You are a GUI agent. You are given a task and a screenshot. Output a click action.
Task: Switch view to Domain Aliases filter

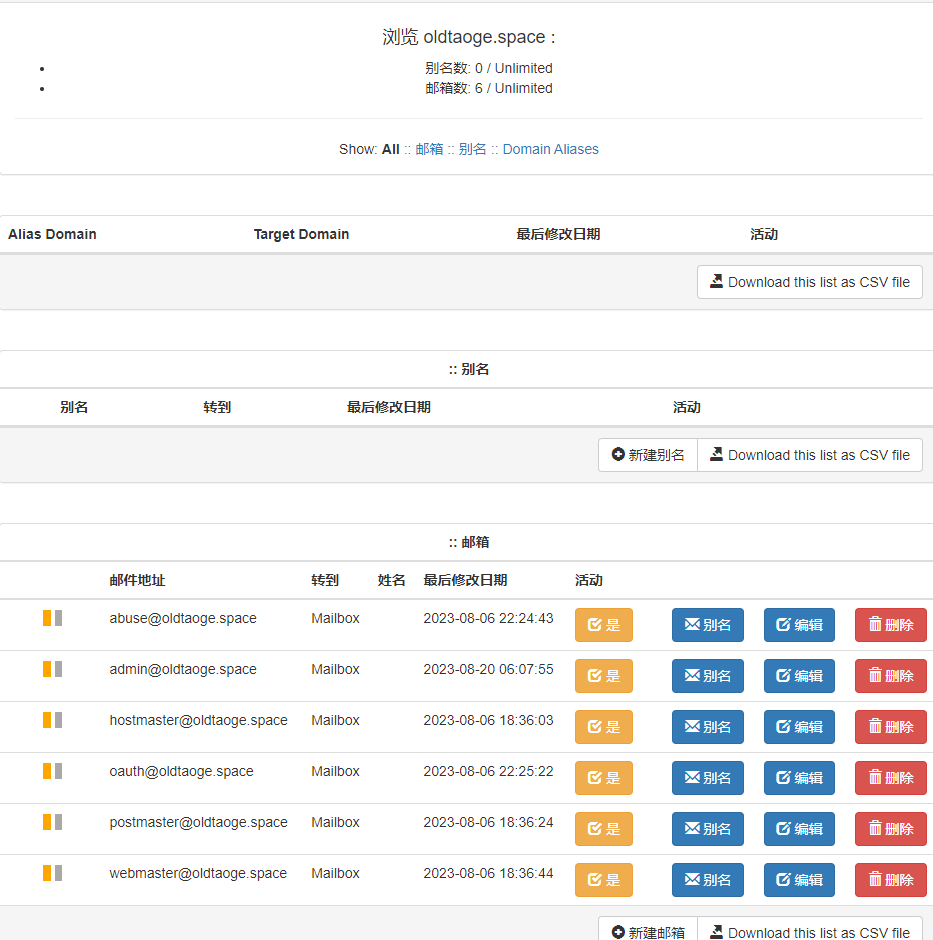coord(550,149)
